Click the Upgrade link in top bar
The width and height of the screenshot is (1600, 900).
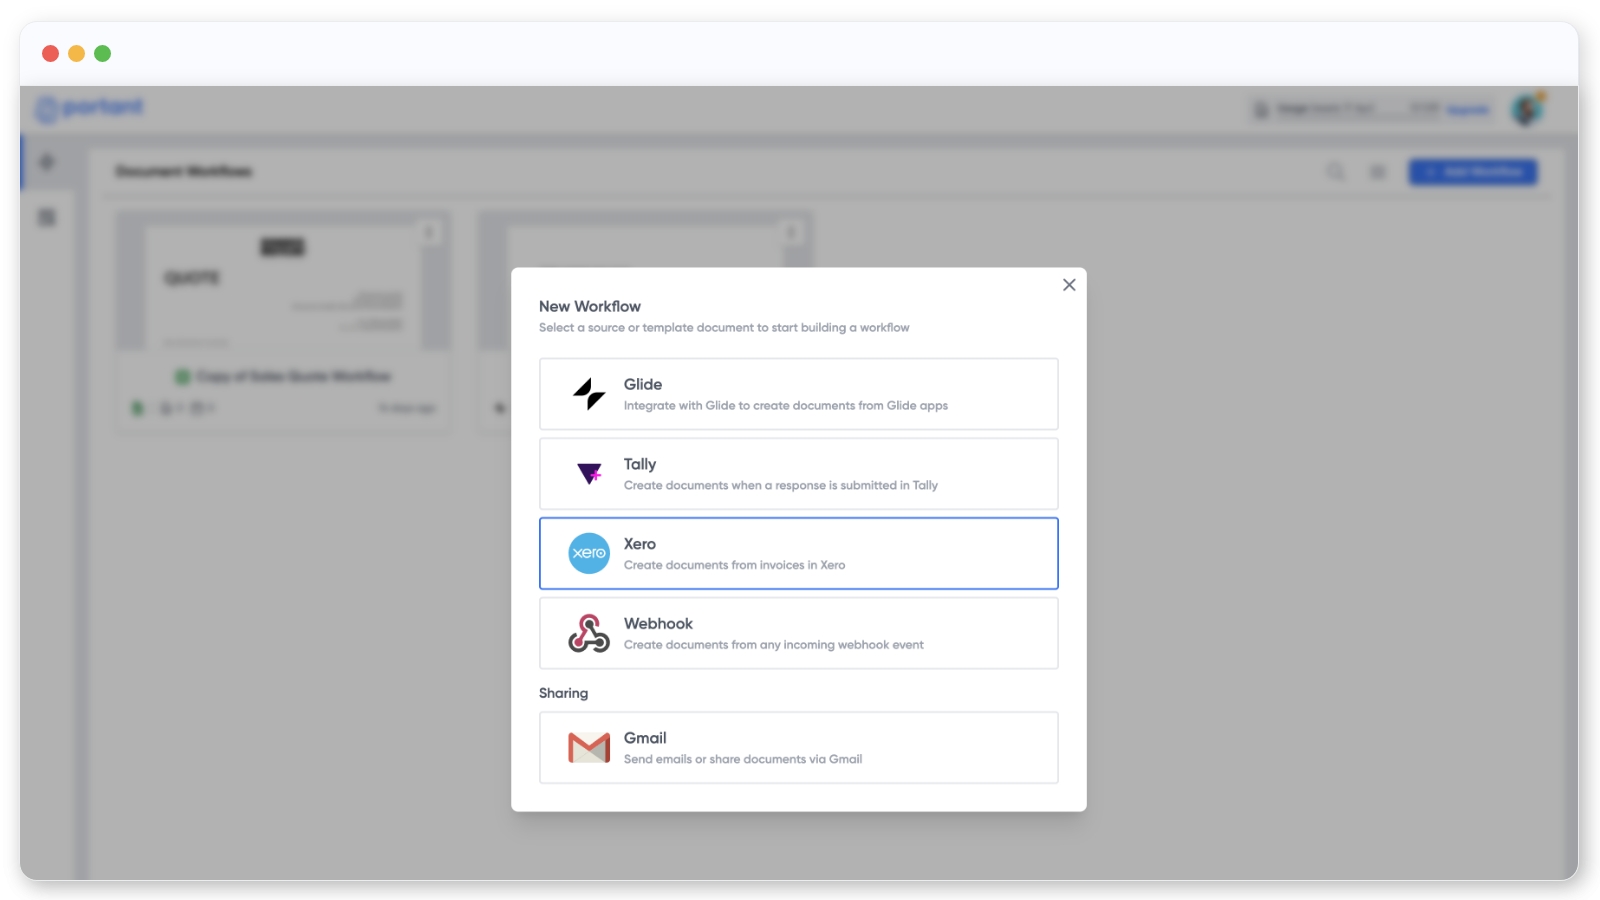(1468, 109)
